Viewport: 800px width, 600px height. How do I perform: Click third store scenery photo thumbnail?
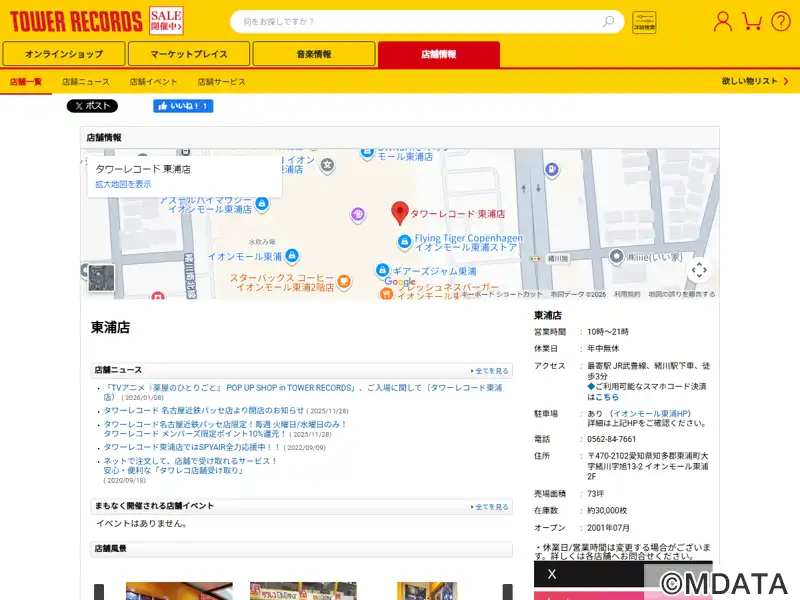(x=427, y=591)
